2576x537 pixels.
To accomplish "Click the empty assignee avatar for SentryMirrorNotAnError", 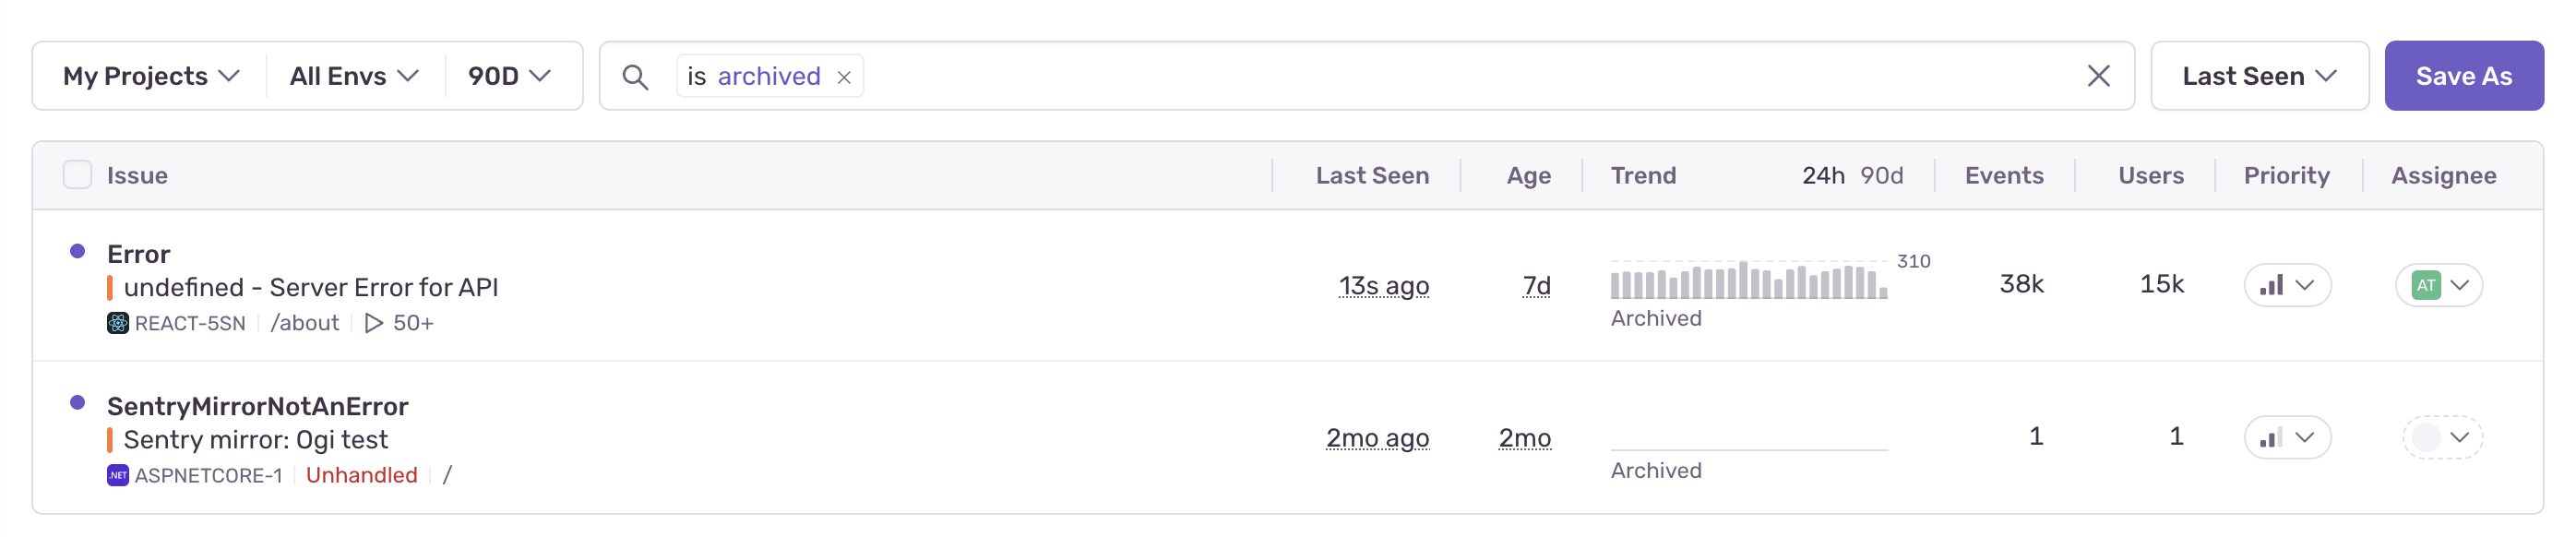I will (2426, 437).
